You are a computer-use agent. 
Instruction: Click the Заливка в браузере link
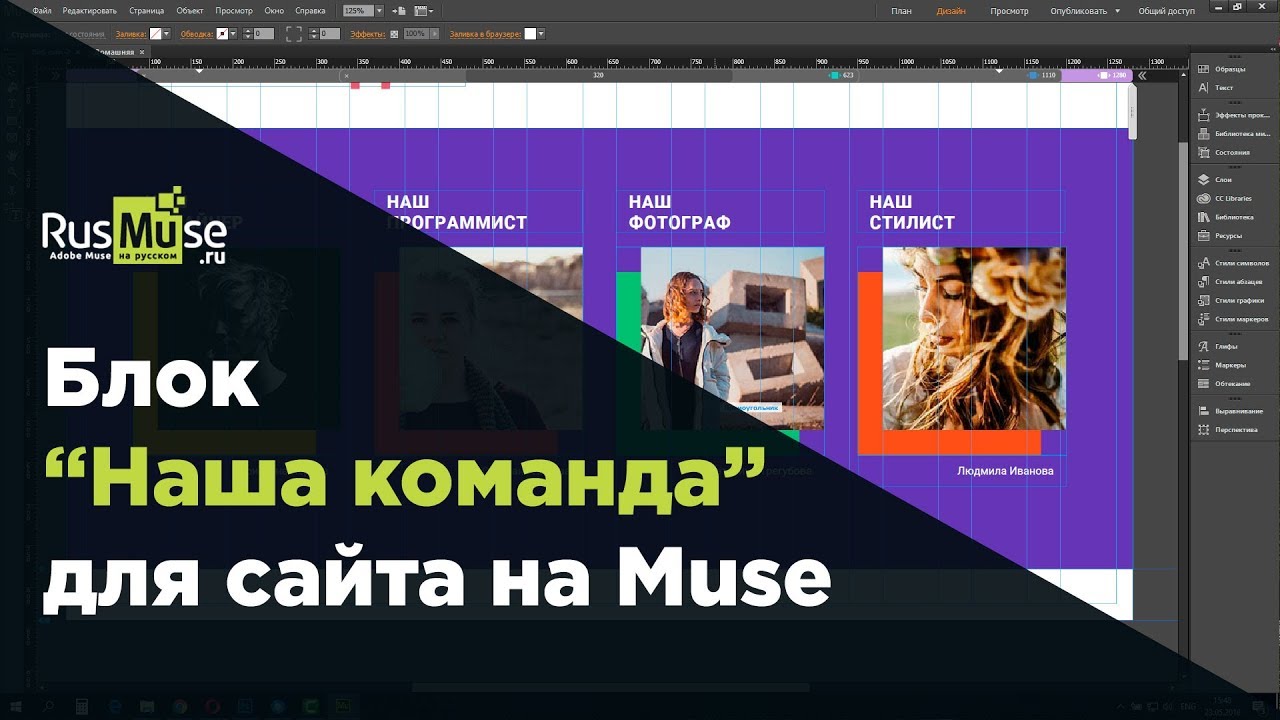point(486,33)
